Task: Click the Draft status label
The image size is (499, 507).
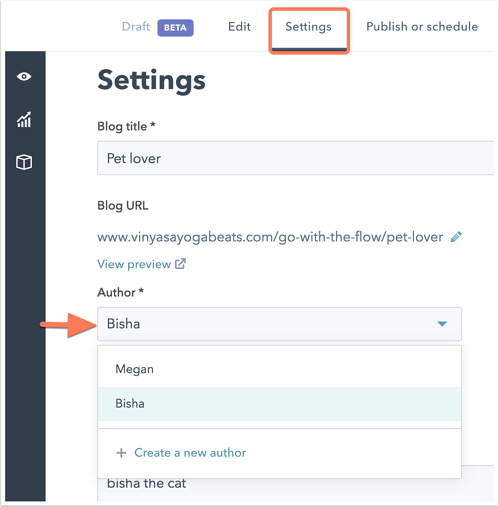Action: click(136, 27)
